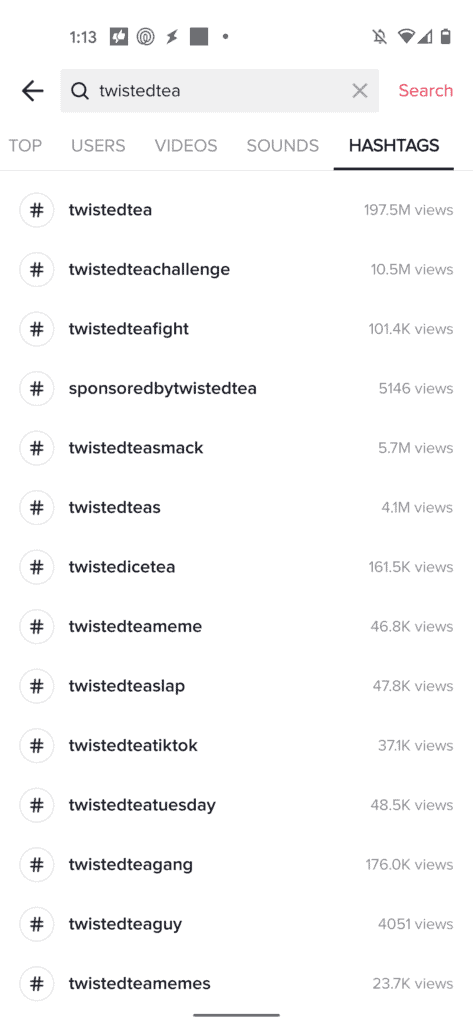Open the twistedicetea hashtag result
This screenshot has height=1024, width=473.
coord(236,567)
